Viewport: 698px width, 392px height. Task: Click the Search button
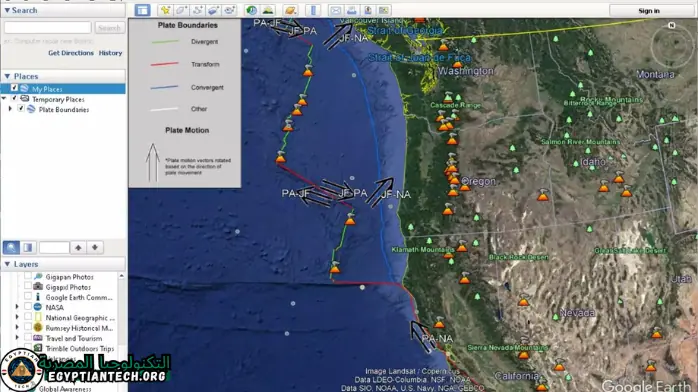(x=110, y=28)
